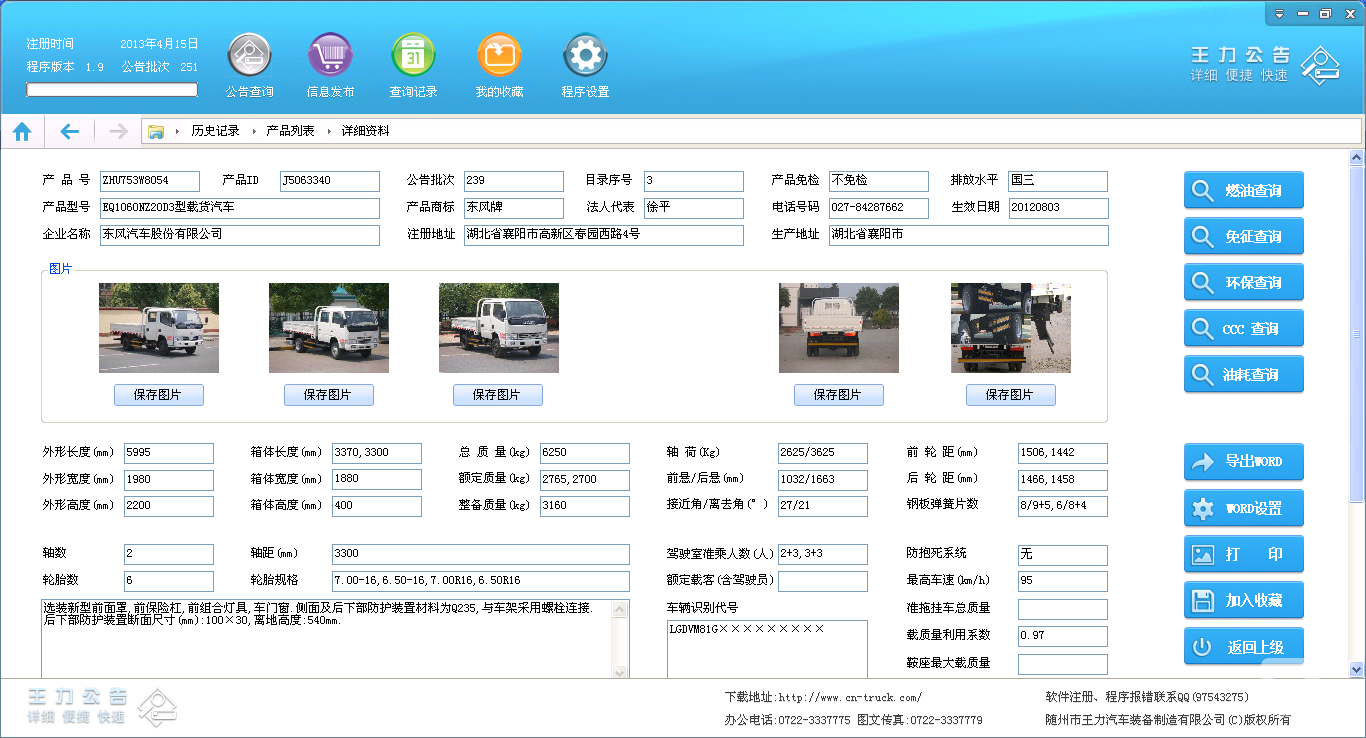Select the 环保查询 environmental query search icon

coord(1203,282)
